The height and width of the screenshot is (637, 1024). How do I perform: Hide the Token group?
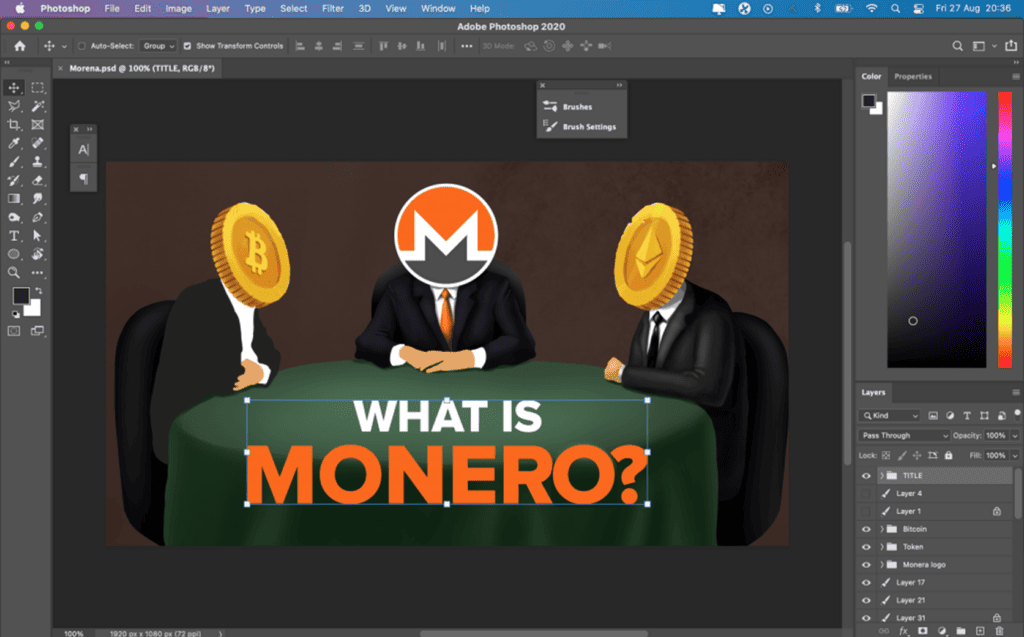point(867,547)
